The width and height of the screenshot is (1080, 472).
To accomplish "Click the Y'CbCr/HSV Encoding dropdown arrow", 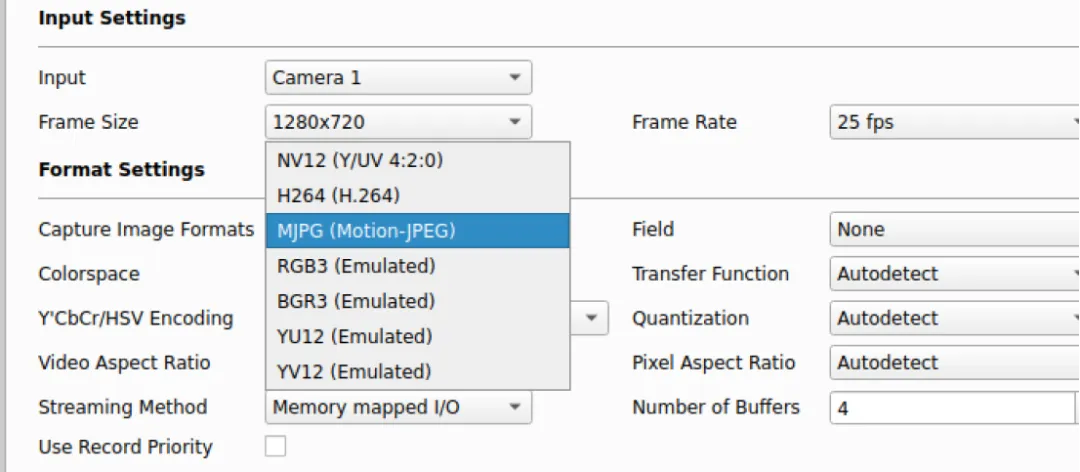I will coord(591,318).
